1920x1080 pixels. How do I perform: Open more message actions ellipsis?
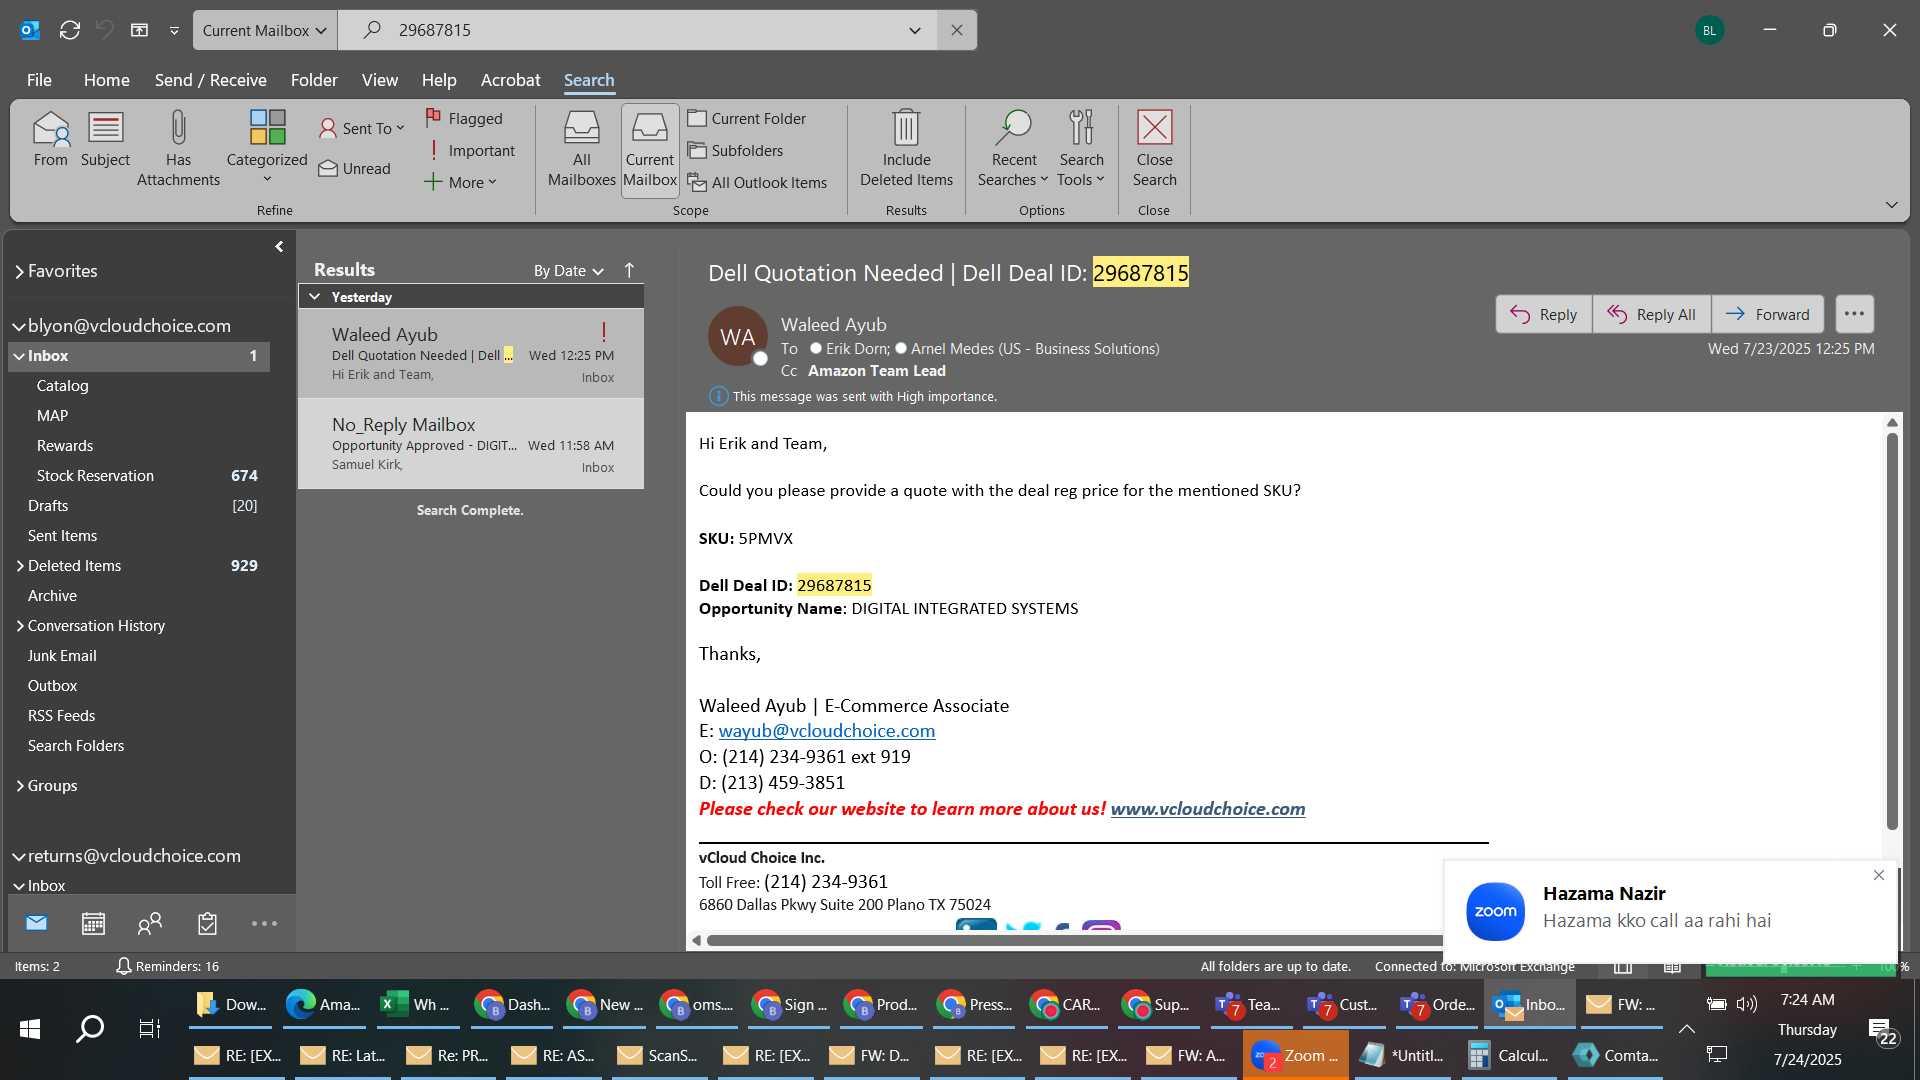click(x=1854, y=314)
